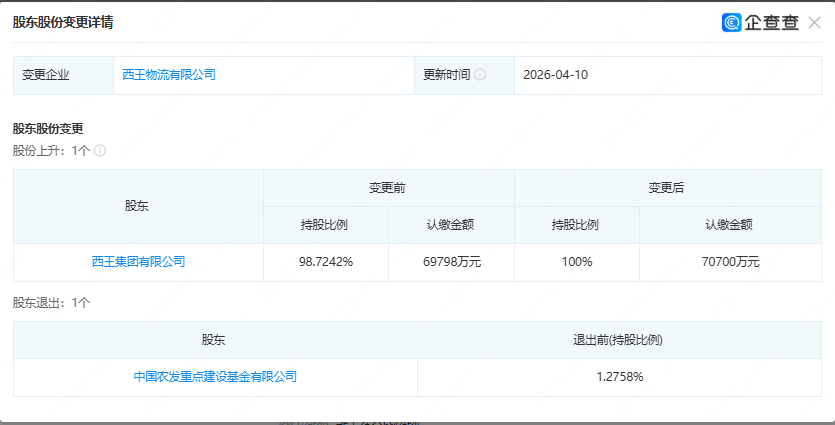Image resolution: width=835 pixels, height=425 pixels.
Task: Click the 变更前 column header
Action: [388, 188]
